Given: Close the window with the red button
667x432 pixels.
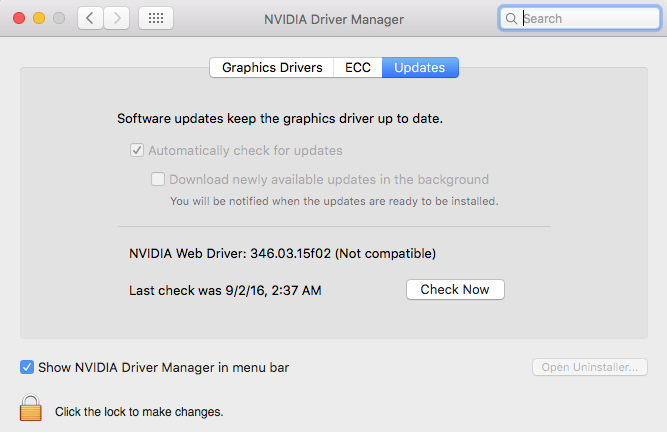Looking at the screenshot, I should point(19,18).
